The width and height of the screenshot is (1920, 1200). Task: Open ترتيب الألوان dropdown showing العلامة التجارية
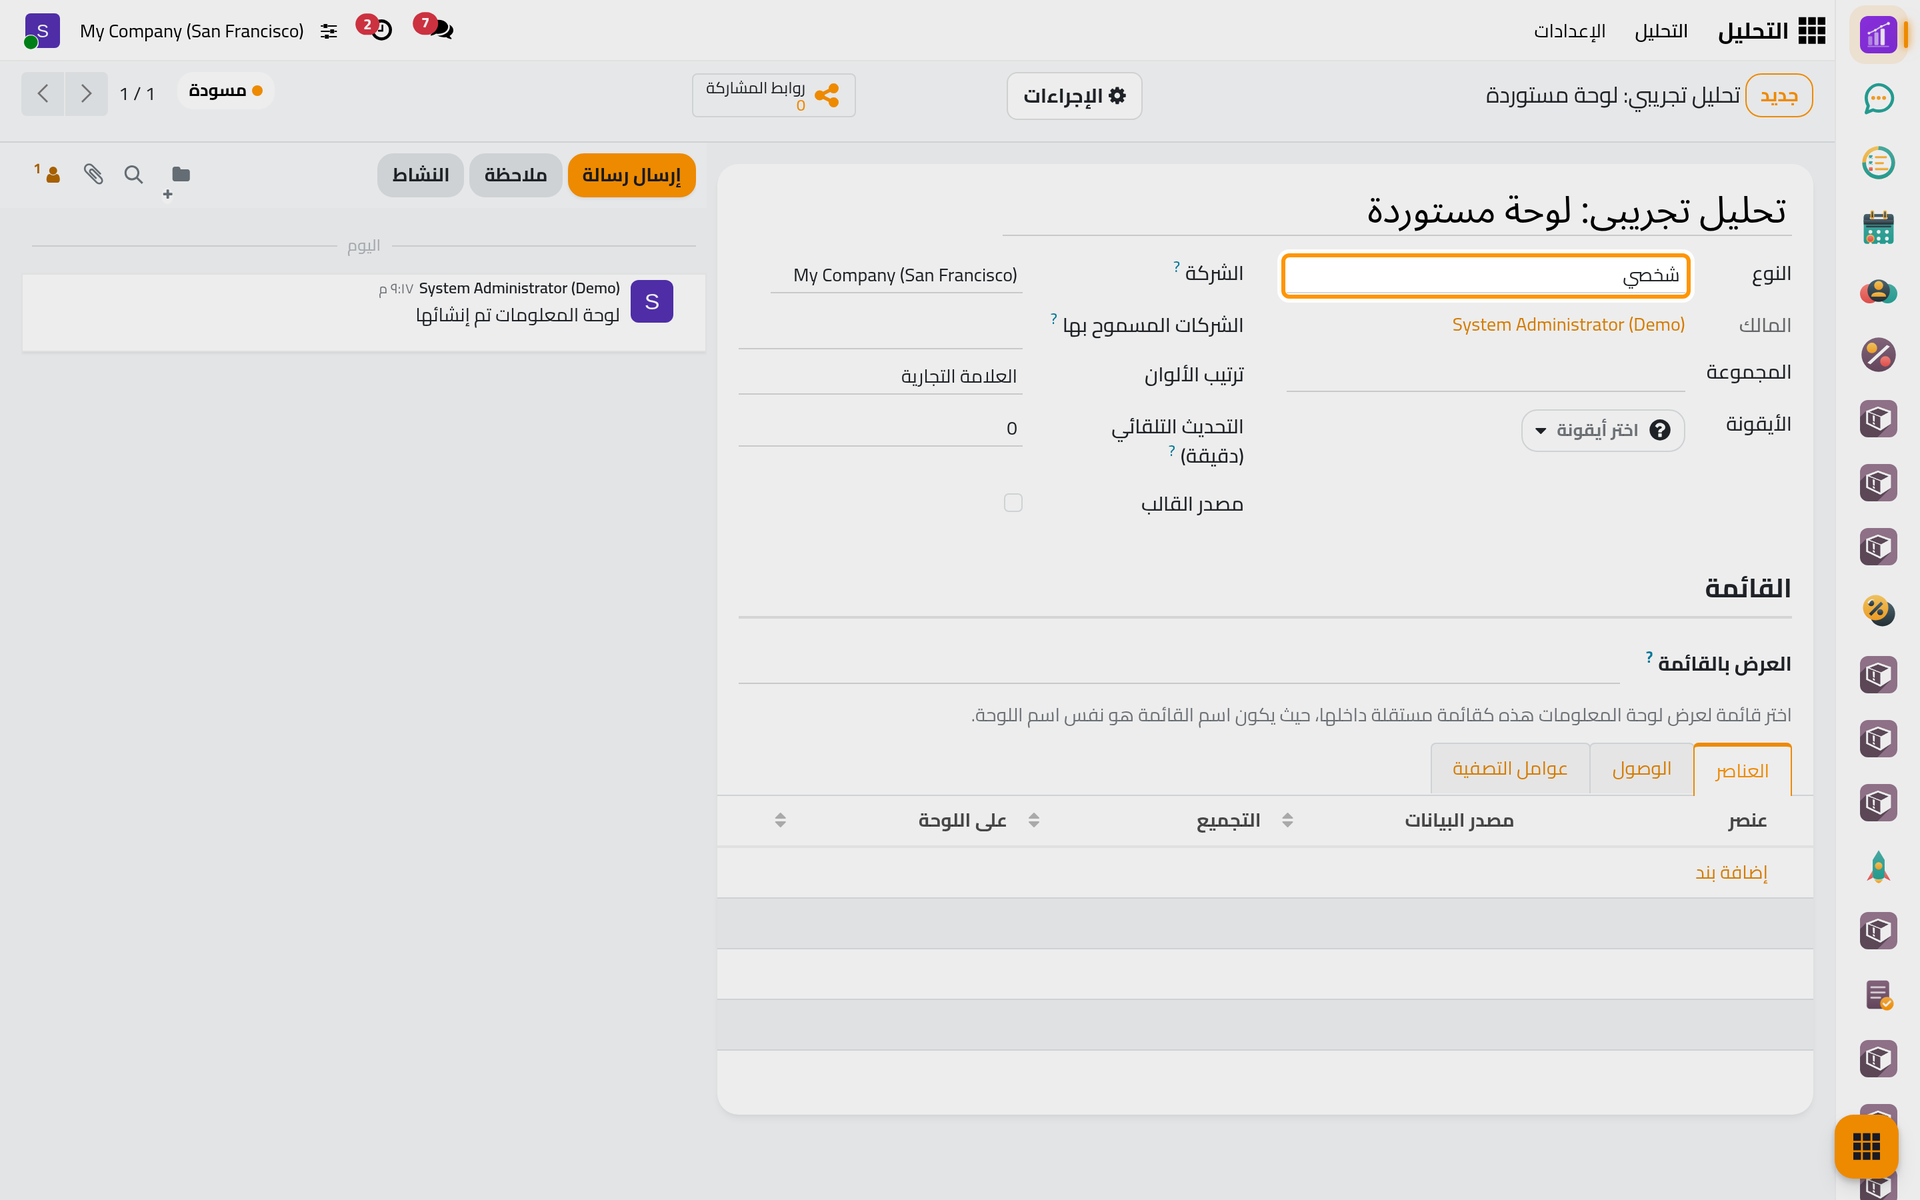880,377
